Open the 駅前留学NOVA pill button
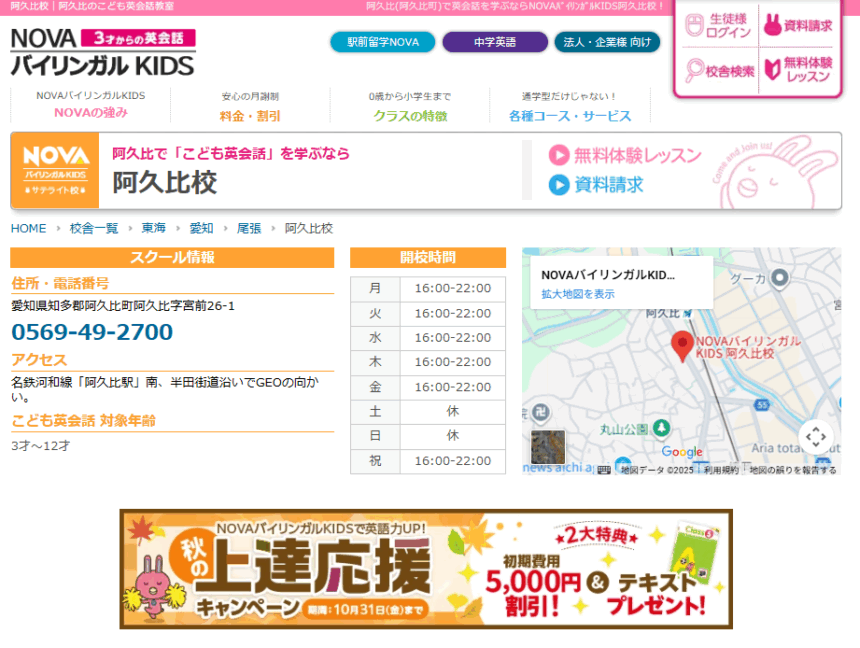The height and width of the screenshot is (648, 860). (383, 42)
